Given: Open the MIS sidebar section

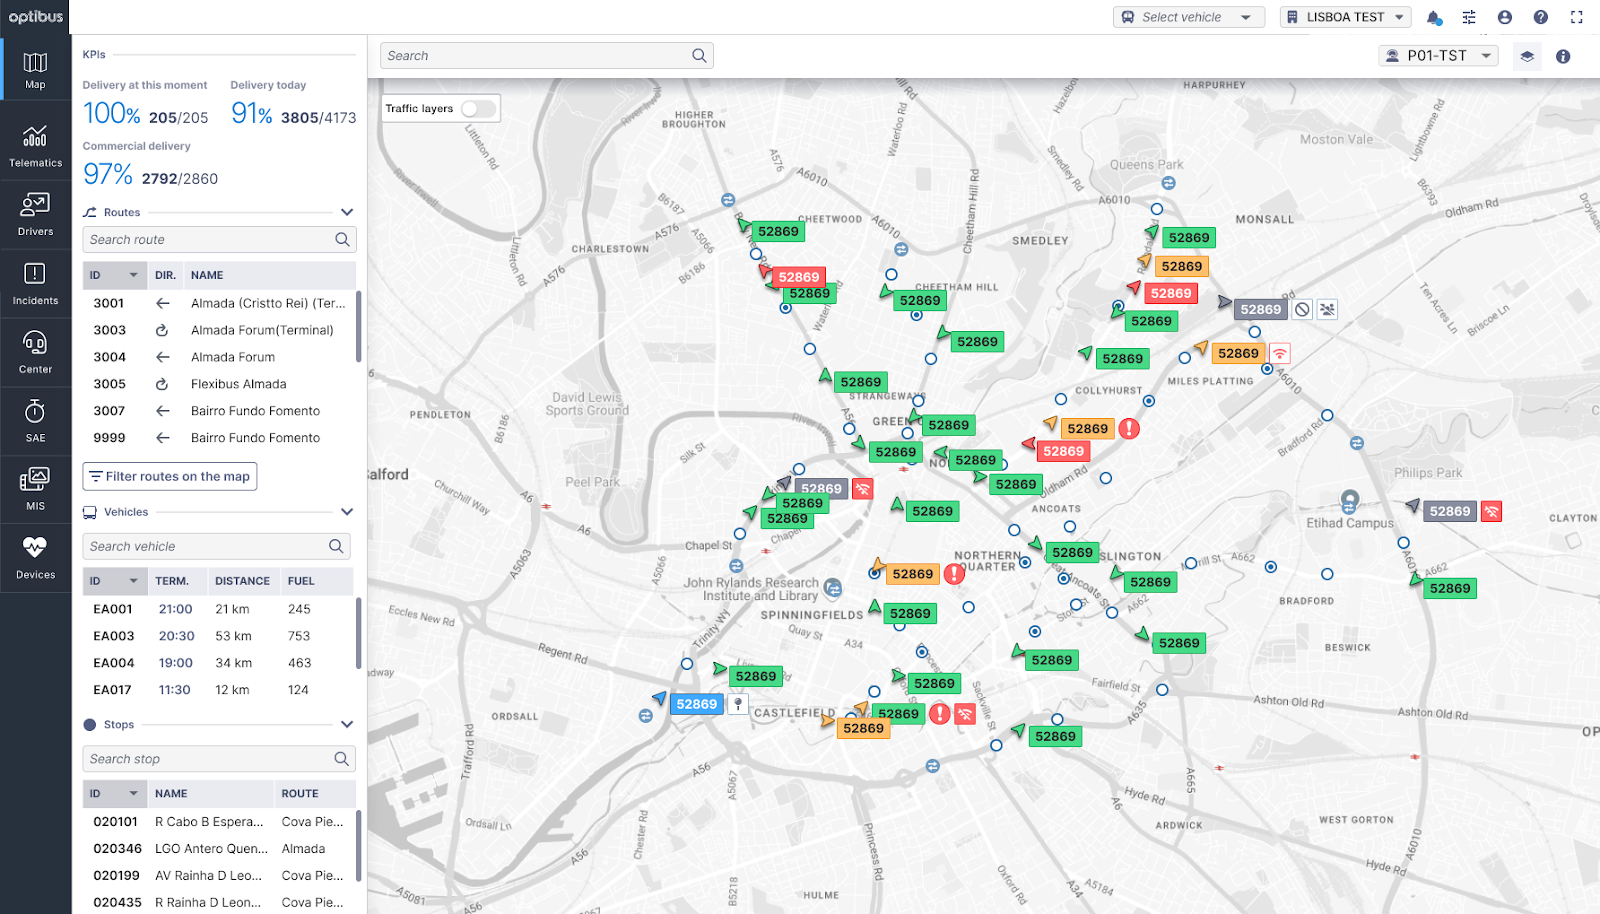Looking at the screenshot, I should point(35,487).
